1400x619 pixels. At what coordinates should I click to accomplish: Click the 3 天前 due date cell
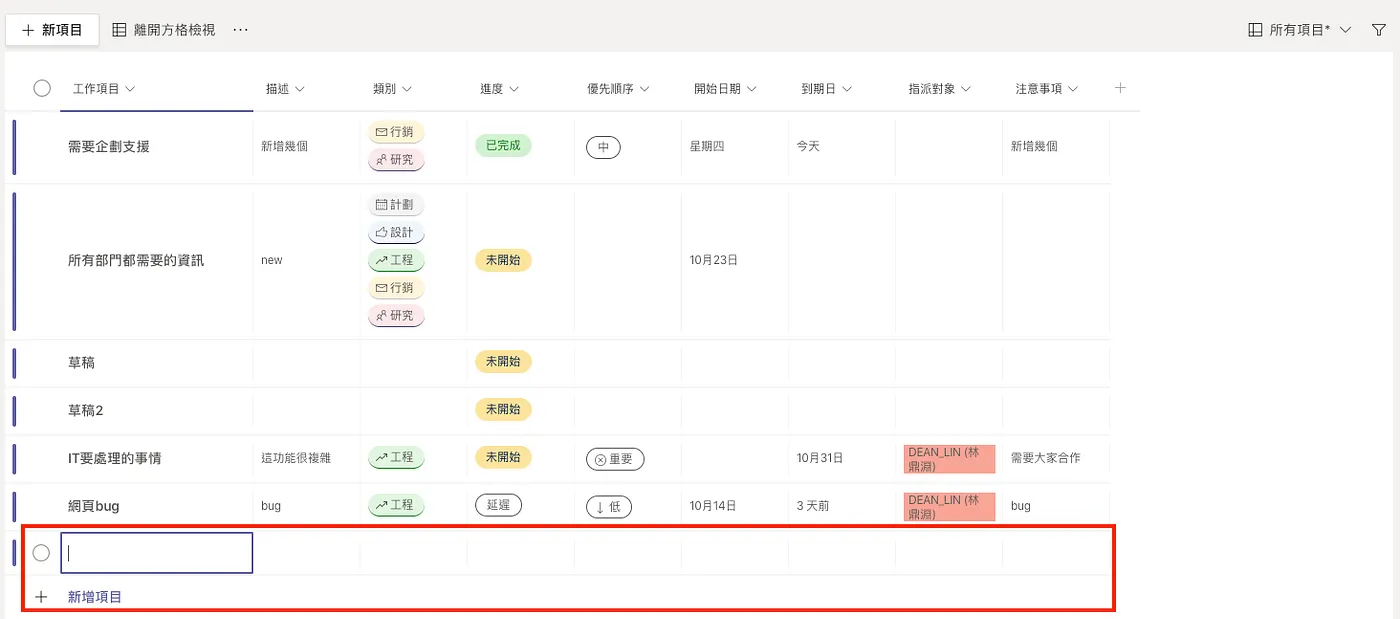point(813,506)
